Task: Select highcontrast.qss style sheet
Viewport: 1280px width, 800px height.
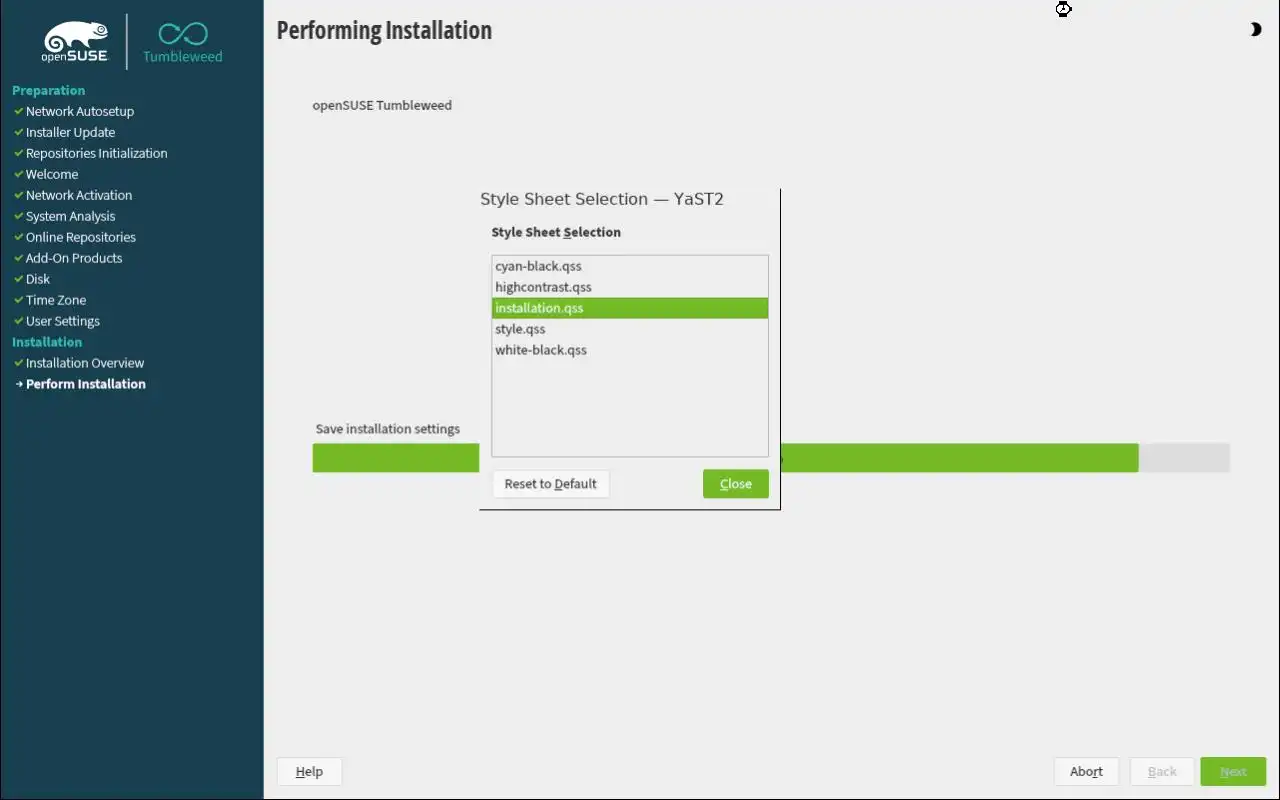Action: click(x=630, y=287)
